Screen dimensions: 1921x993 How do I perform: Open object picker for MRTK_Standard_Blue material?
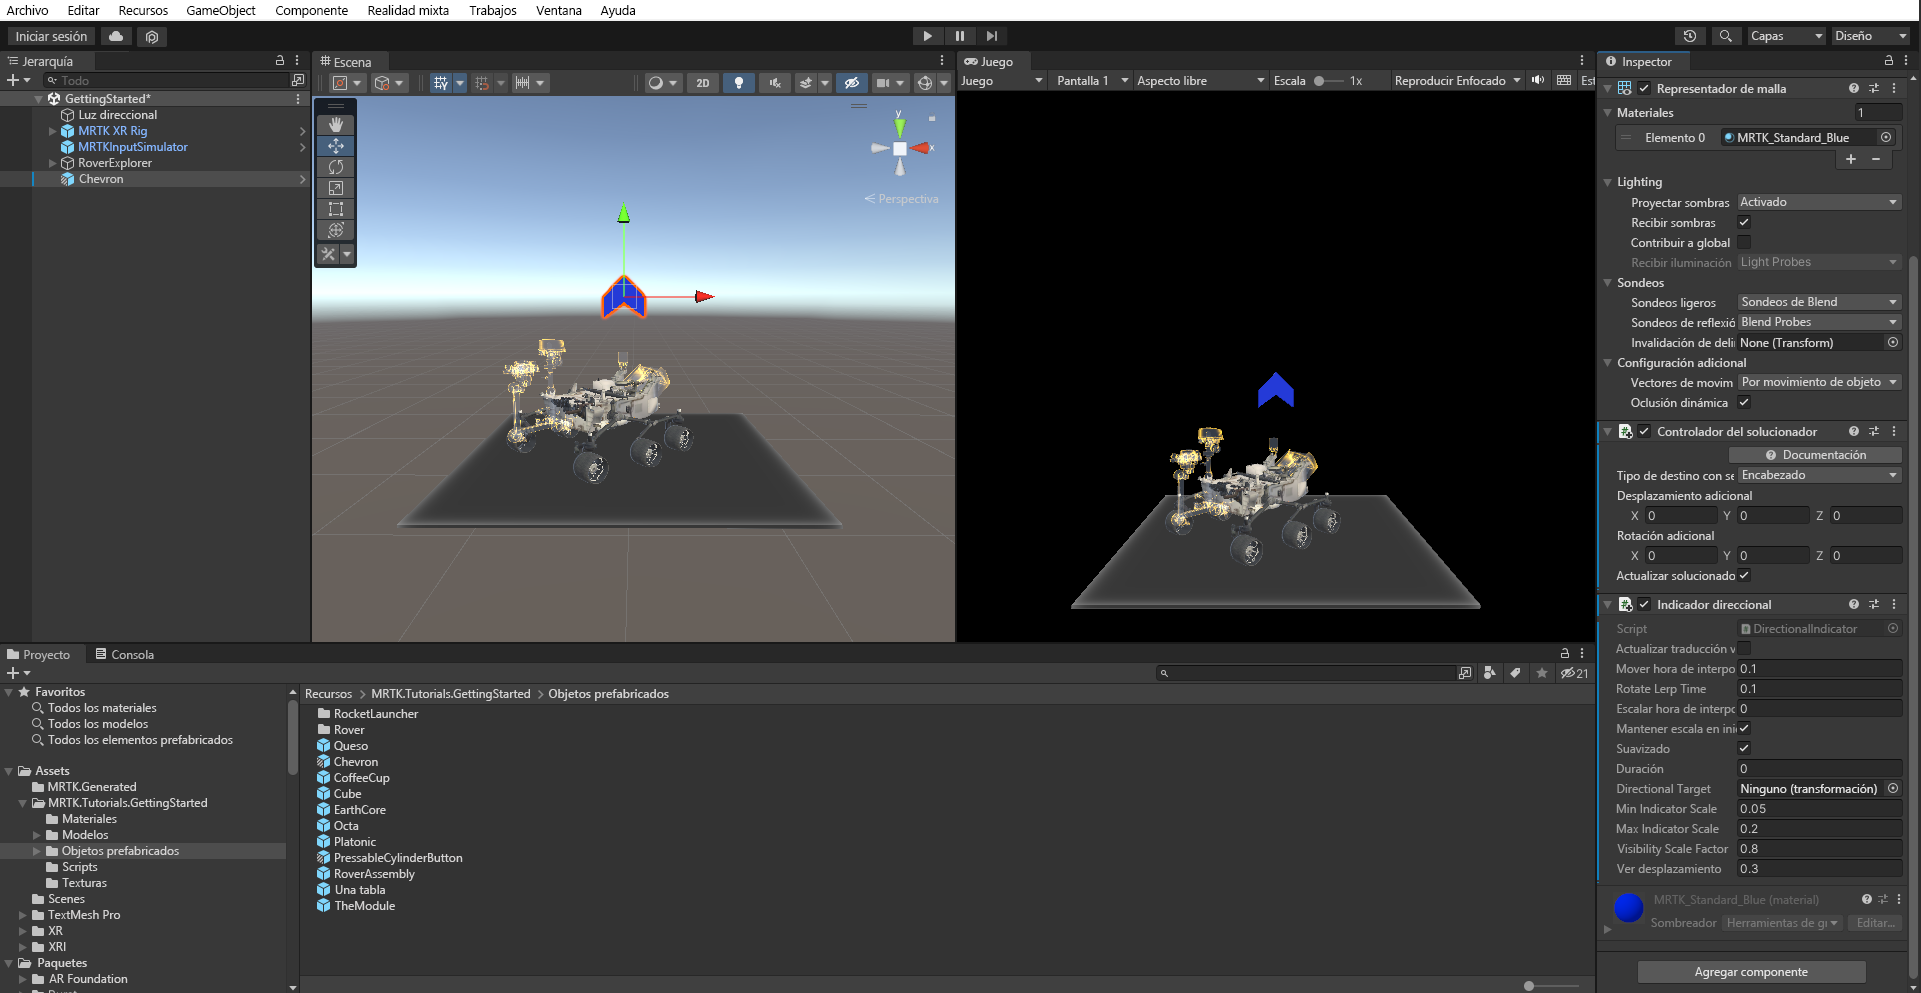click(x=1886, y=138)
